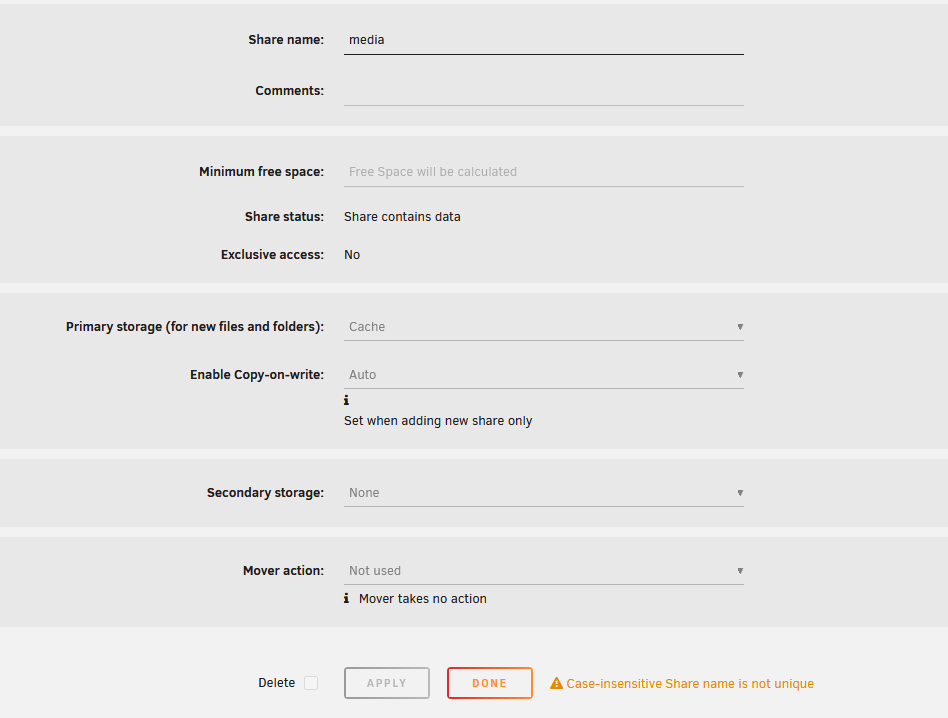Click the info icon above Set when adding new share only
This screenshot has width=948, height=718.
click(346, 400)
